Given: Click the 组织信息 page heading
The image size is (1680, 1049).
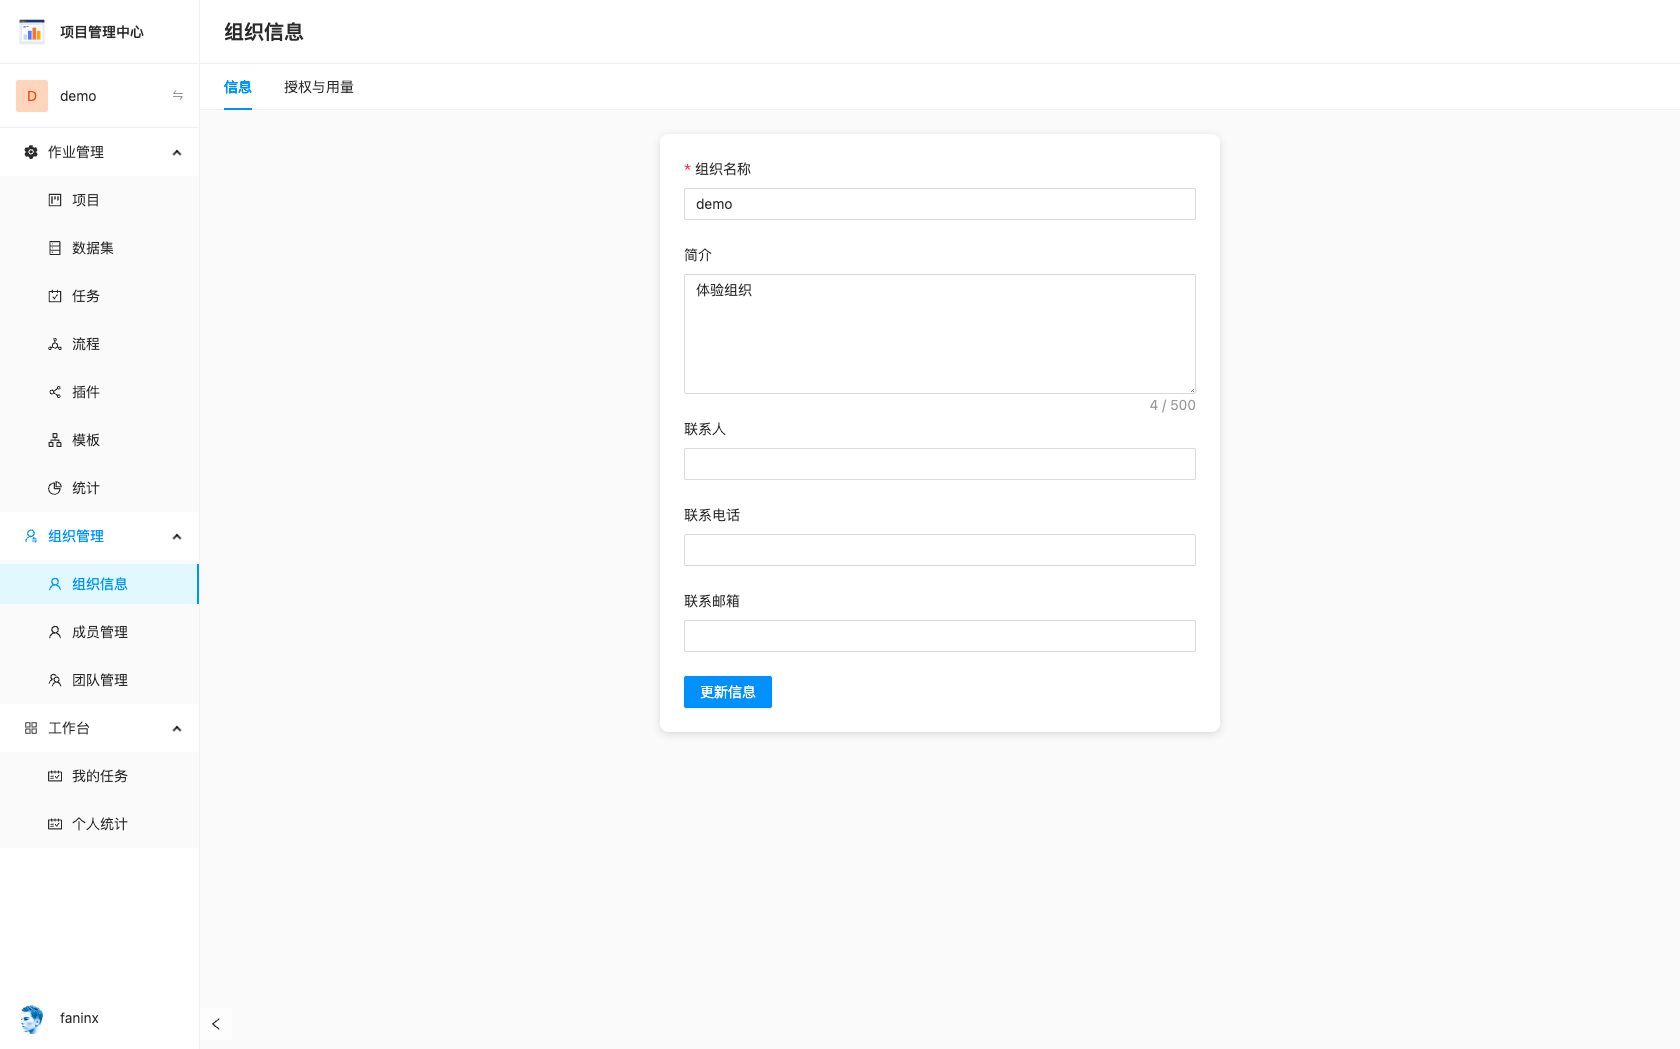Looking at the screenshot, I should tap(264, 32).
